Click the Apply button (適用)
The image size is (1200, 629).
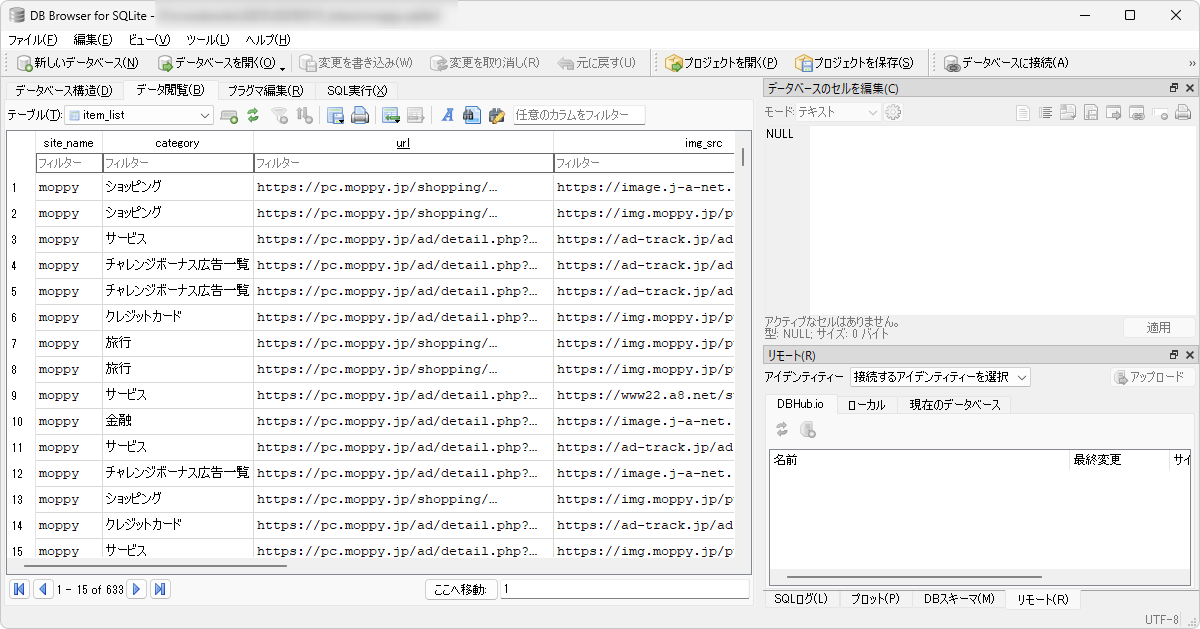1159,327
